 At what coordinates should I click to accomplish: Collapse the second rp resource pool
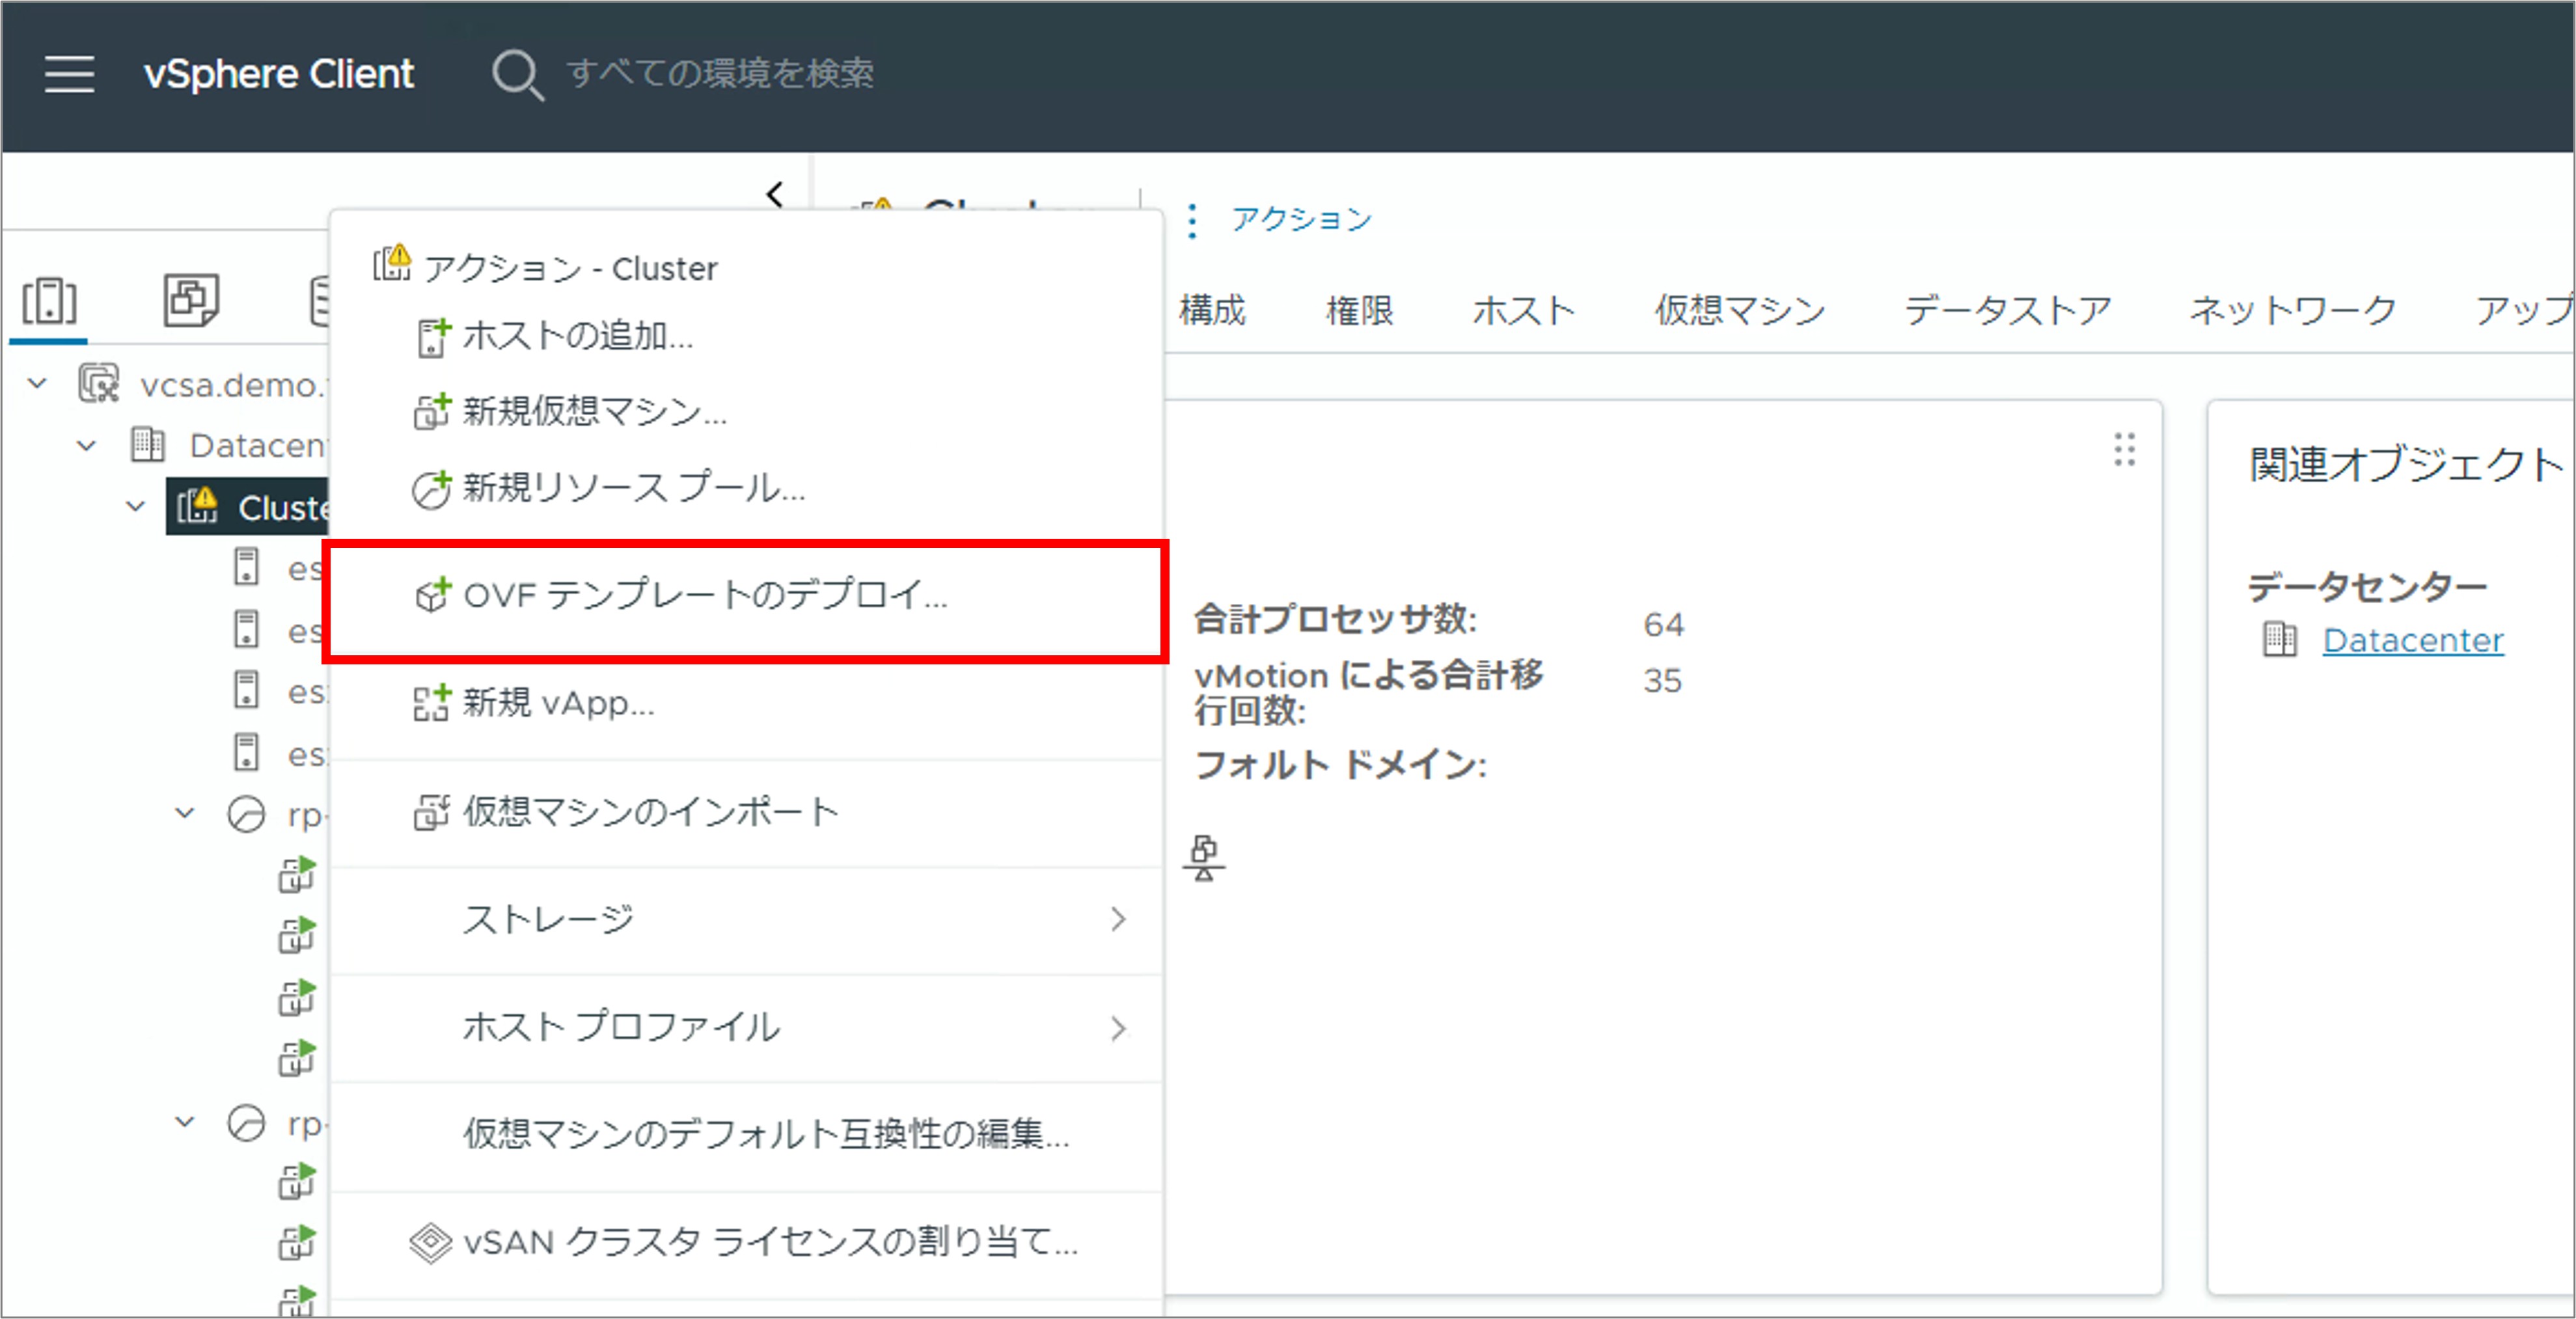(x=185, y=1122)
